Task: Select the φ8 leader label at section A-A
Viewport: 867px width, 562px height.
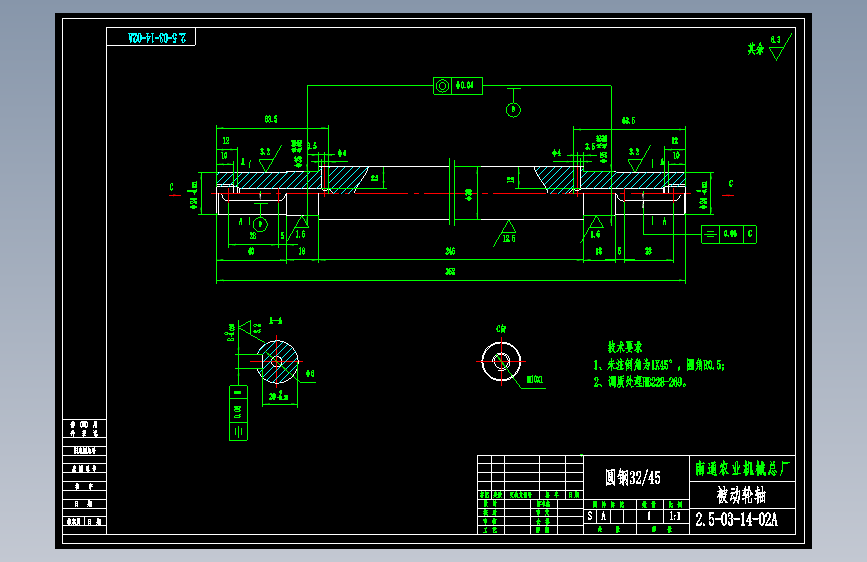Action: (x=310, y=374)
